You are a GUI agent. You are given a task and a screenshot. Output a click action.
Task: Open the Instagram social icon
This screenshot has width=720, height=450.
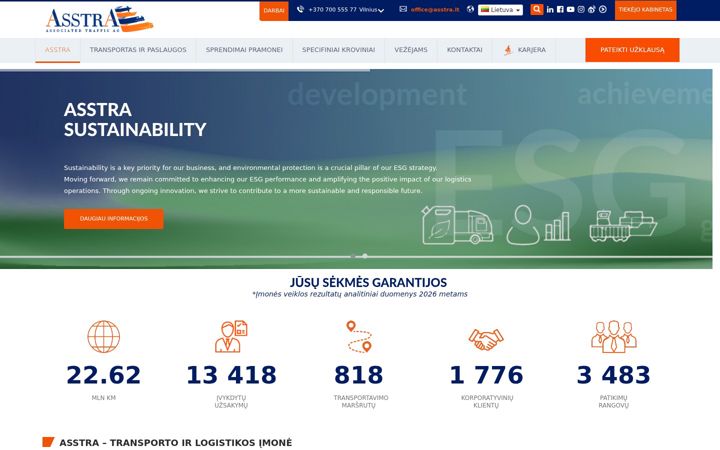581,9
